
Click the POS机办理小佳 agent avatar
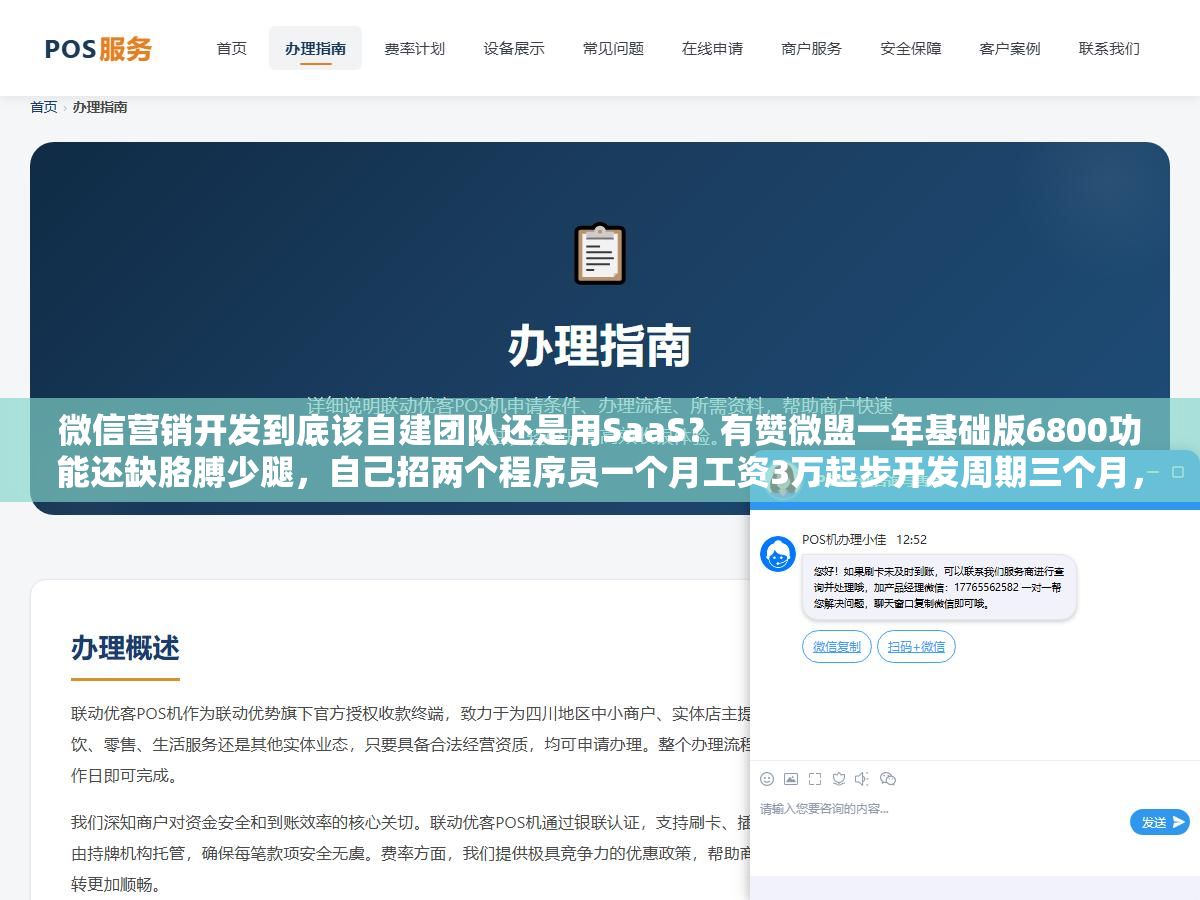point(778,554)
